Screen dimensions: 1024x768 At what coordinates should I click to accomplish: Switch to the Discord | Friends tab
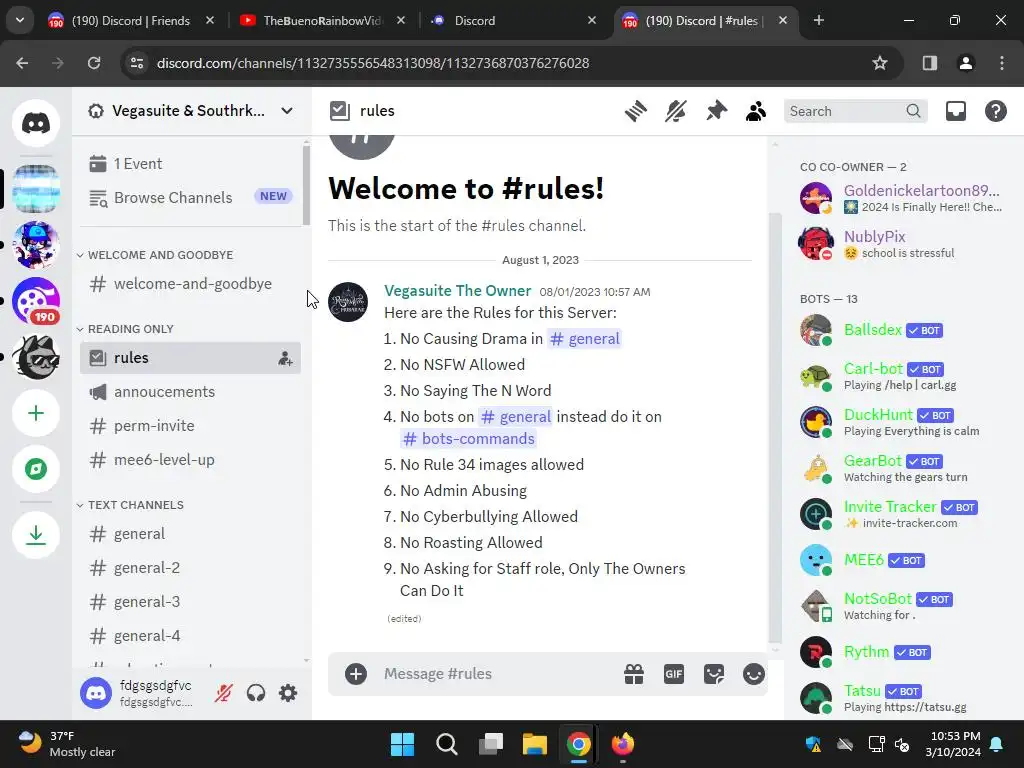(x=131, y=21)
